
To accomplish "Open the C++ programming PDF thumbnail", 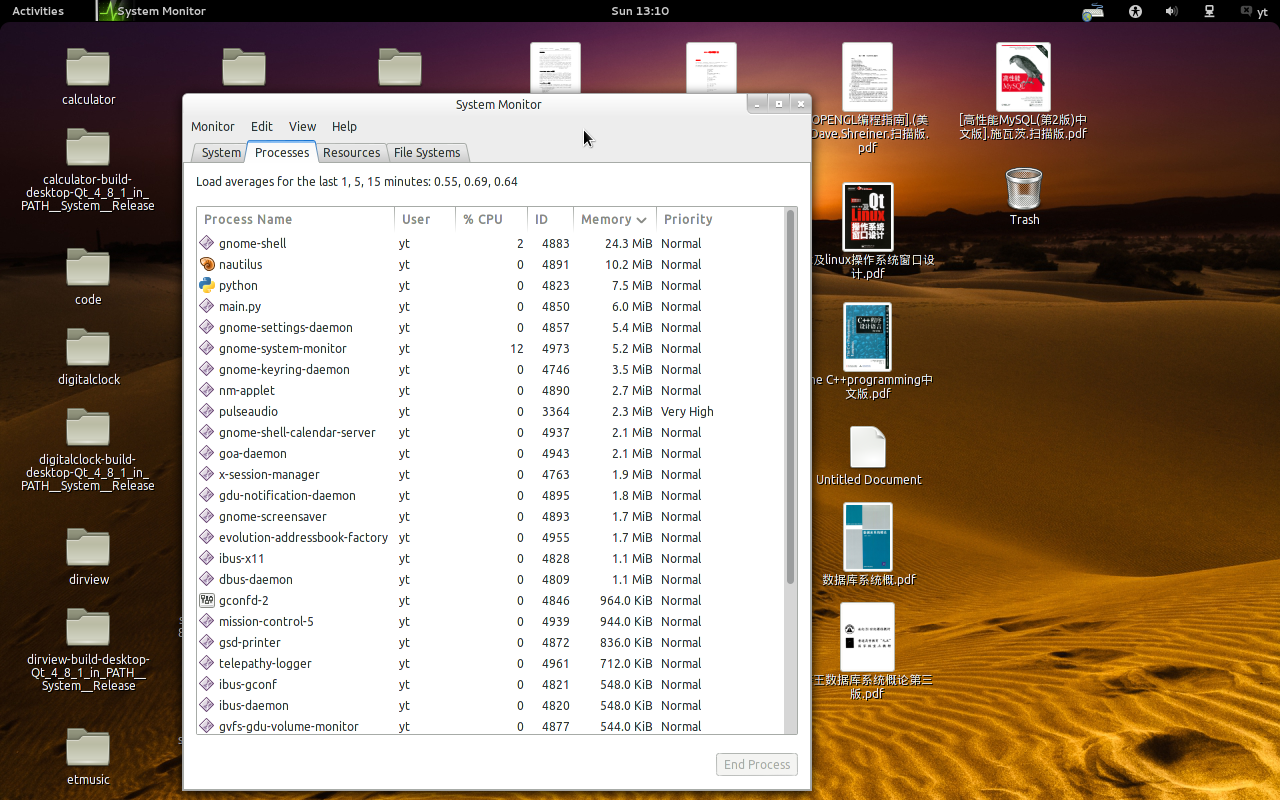I will 867,337.
